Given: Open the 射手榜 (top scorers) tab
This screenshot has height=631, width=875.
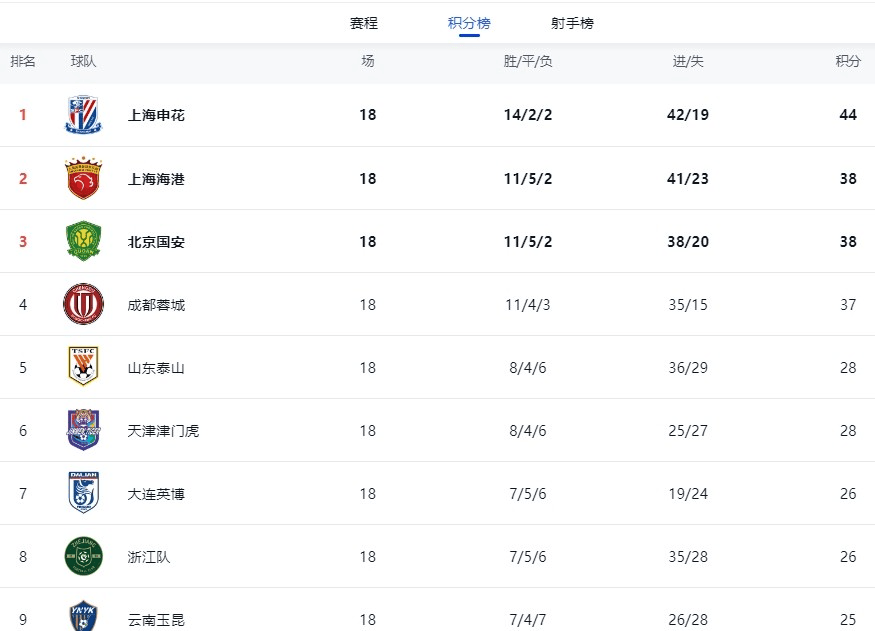Looking at the screenshot, I should point(572,23).
